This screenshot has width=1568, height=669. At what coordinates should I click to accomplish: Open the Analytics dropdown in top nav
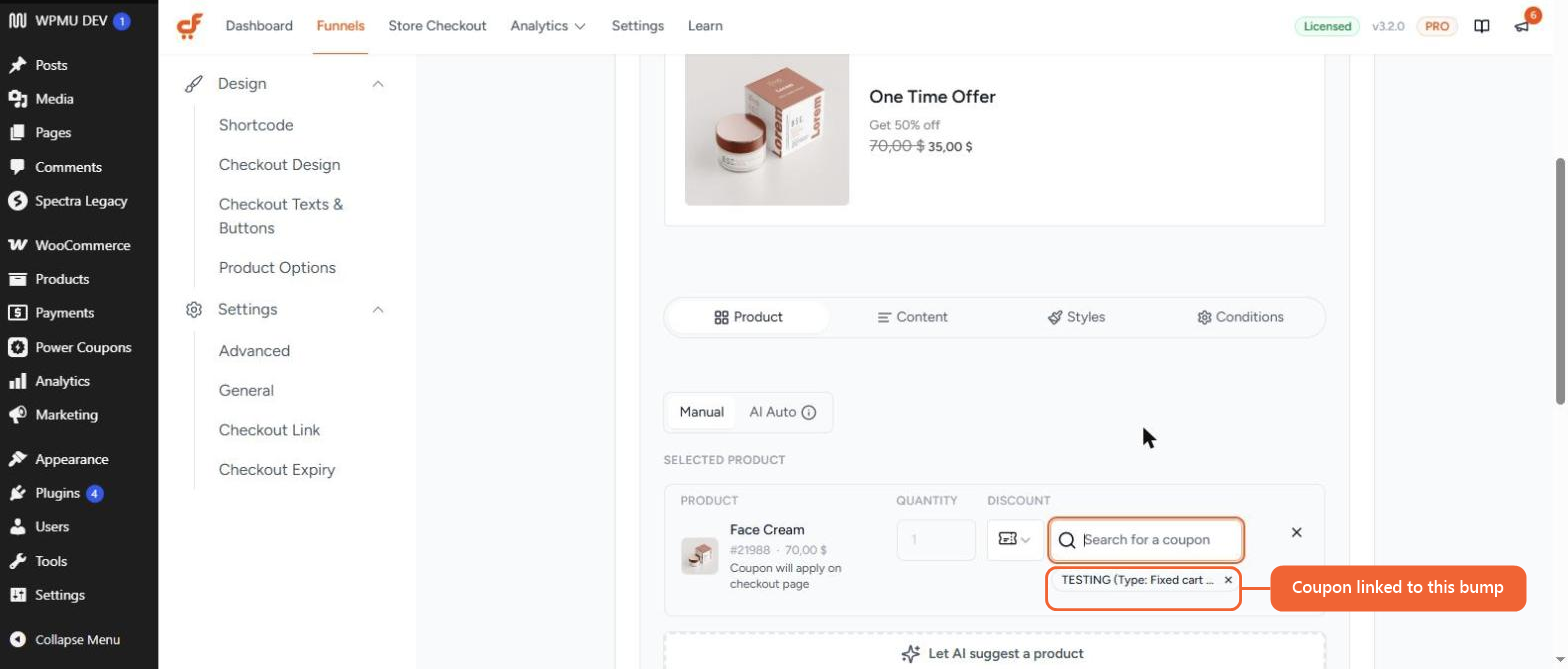pos(548,26)
